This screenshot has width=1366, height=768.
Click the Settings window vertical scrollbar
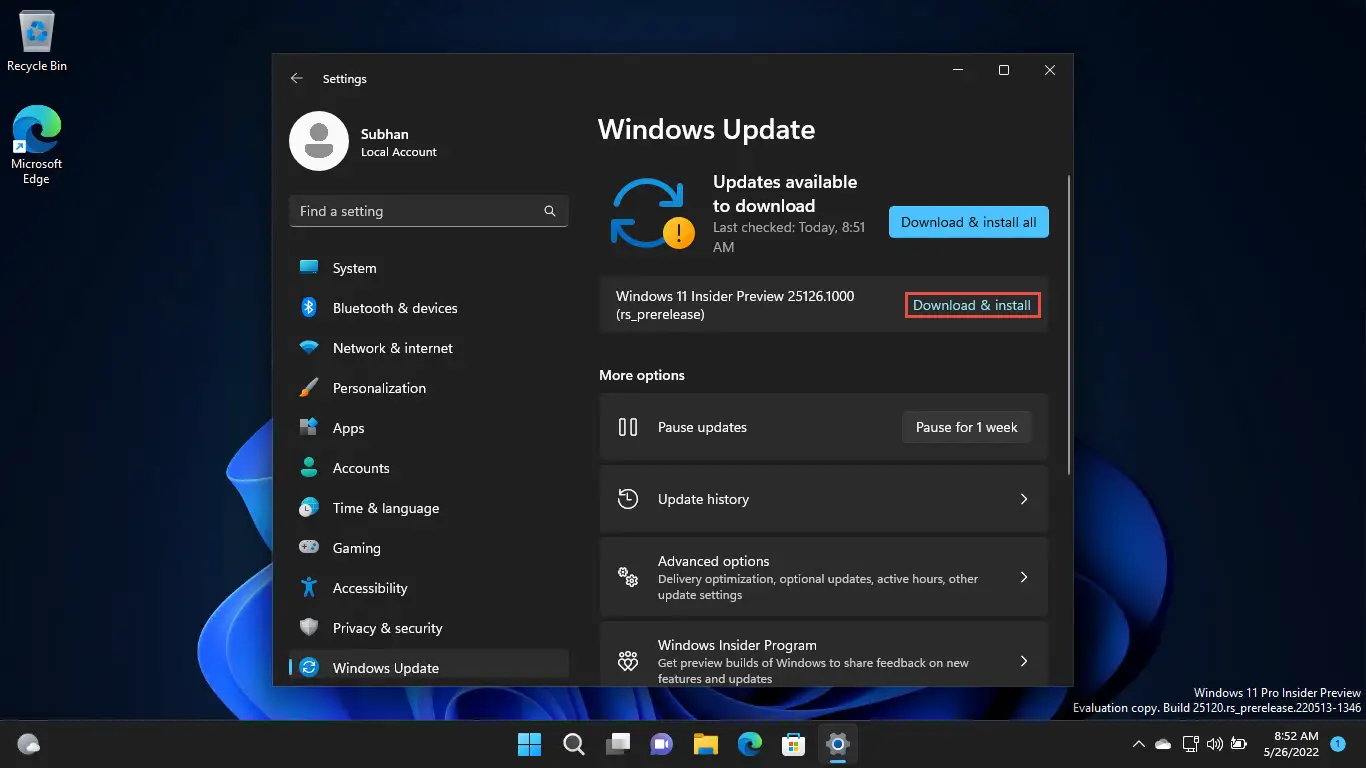[x=1070, y=325]
